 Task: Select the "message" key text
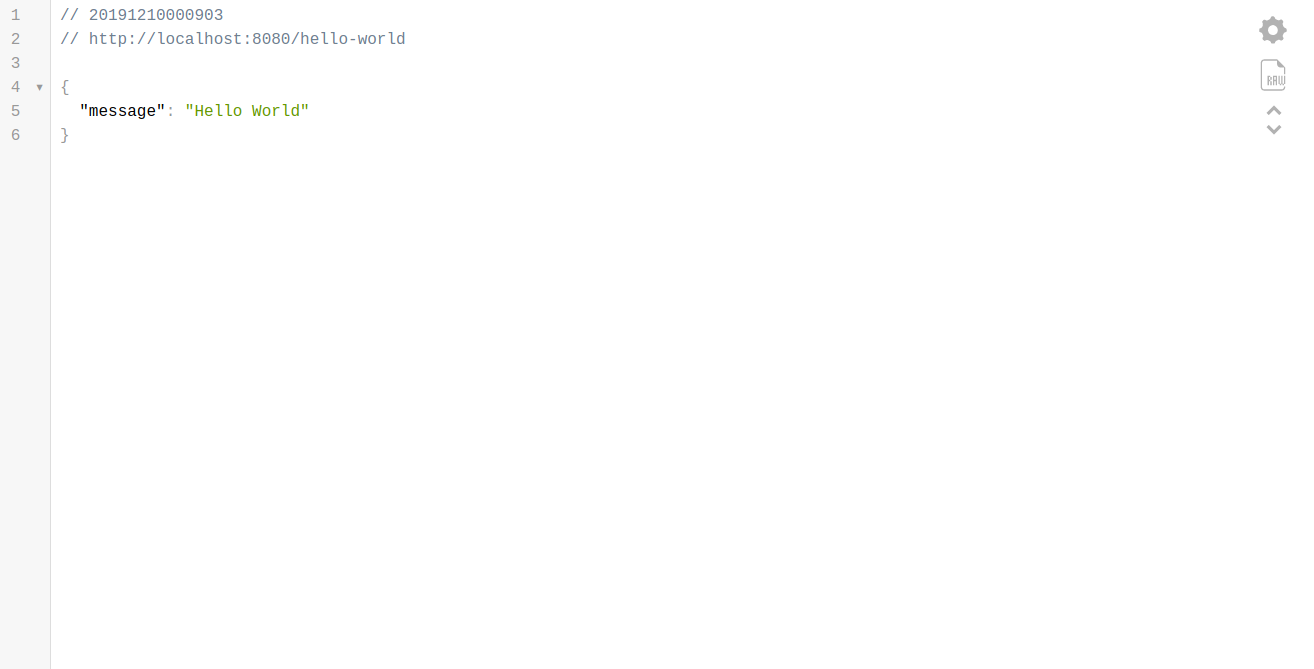122,111
